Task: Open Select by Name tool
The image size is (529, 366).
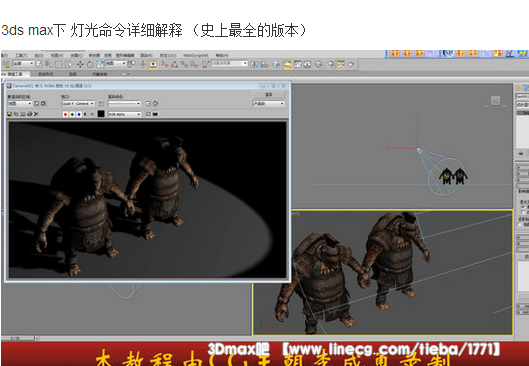Action: [x=49, y=64]
